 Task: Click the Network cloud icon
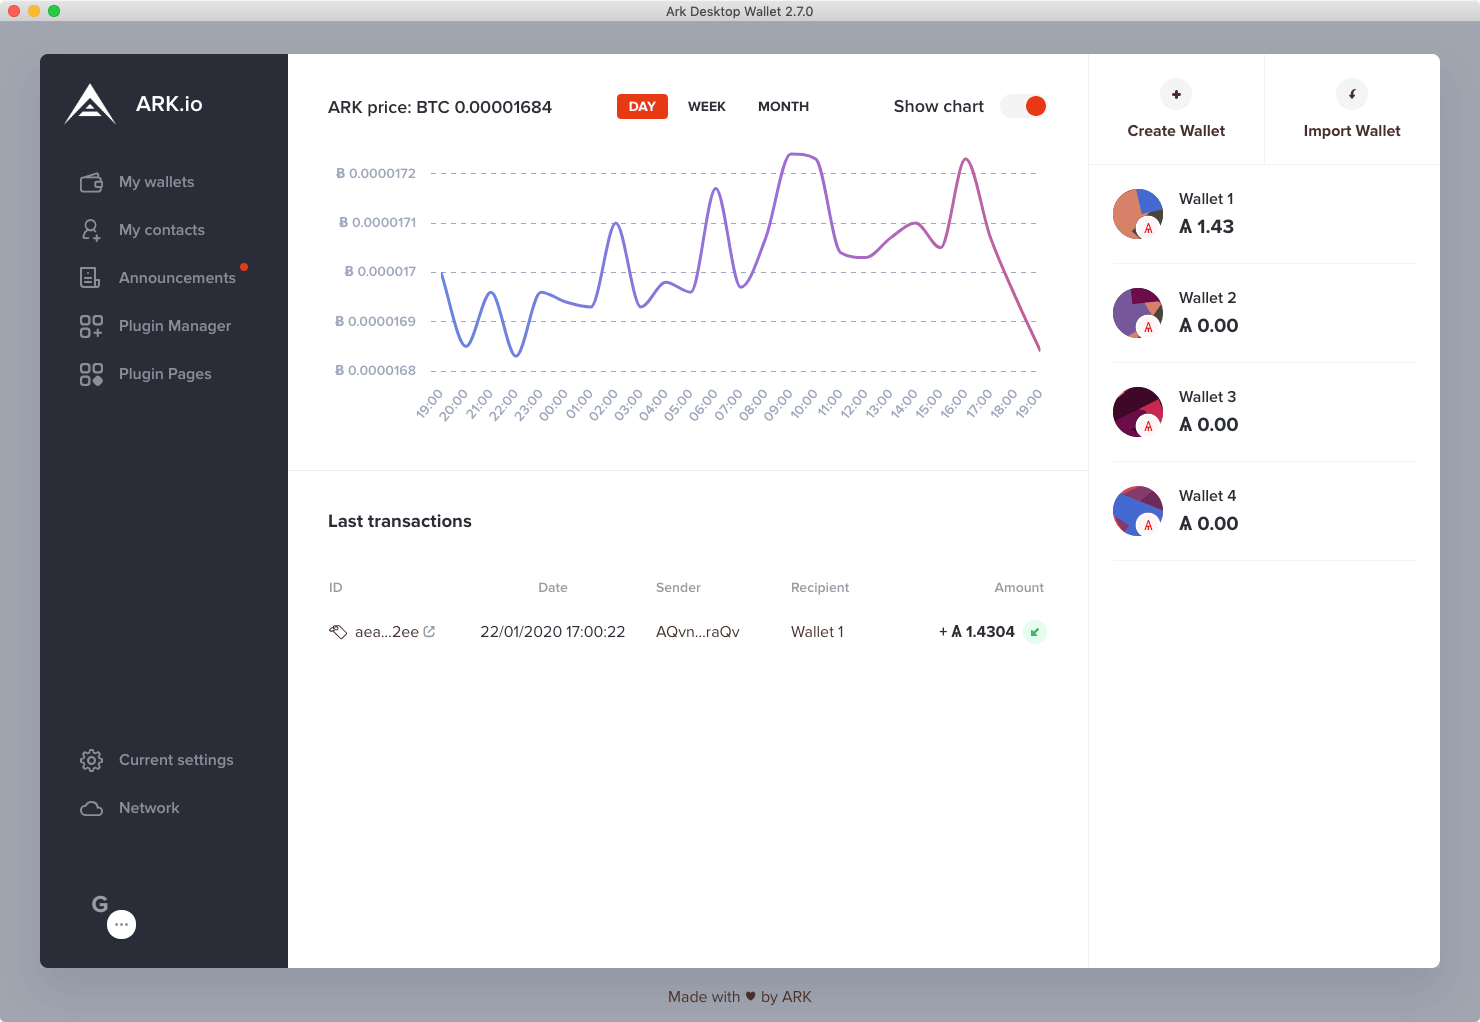[x=91, y=808]
